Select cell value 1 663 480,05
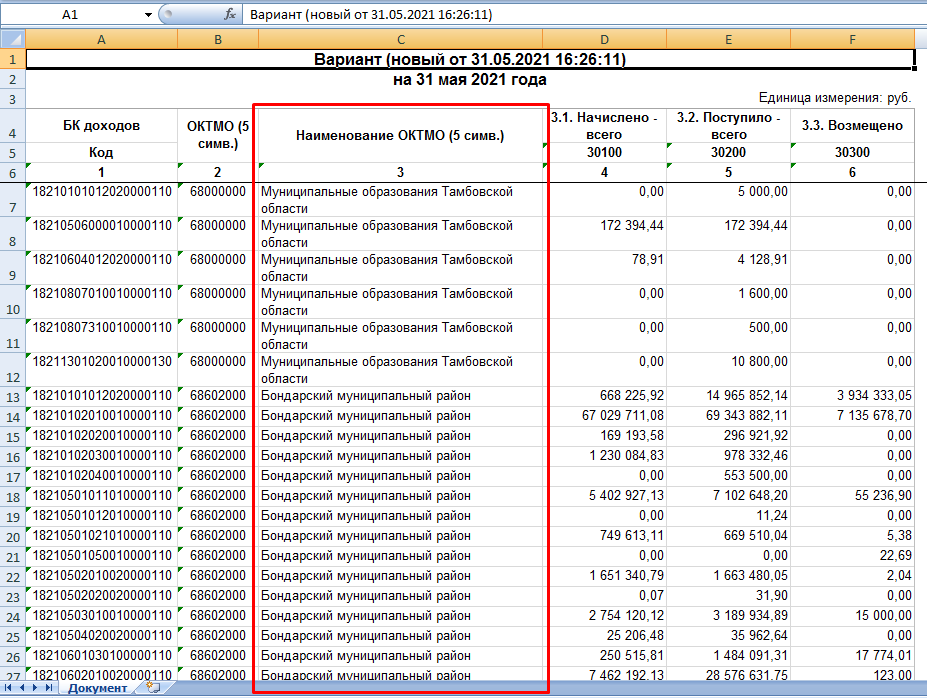Screen dimensions: 927x698 [728, 576]
